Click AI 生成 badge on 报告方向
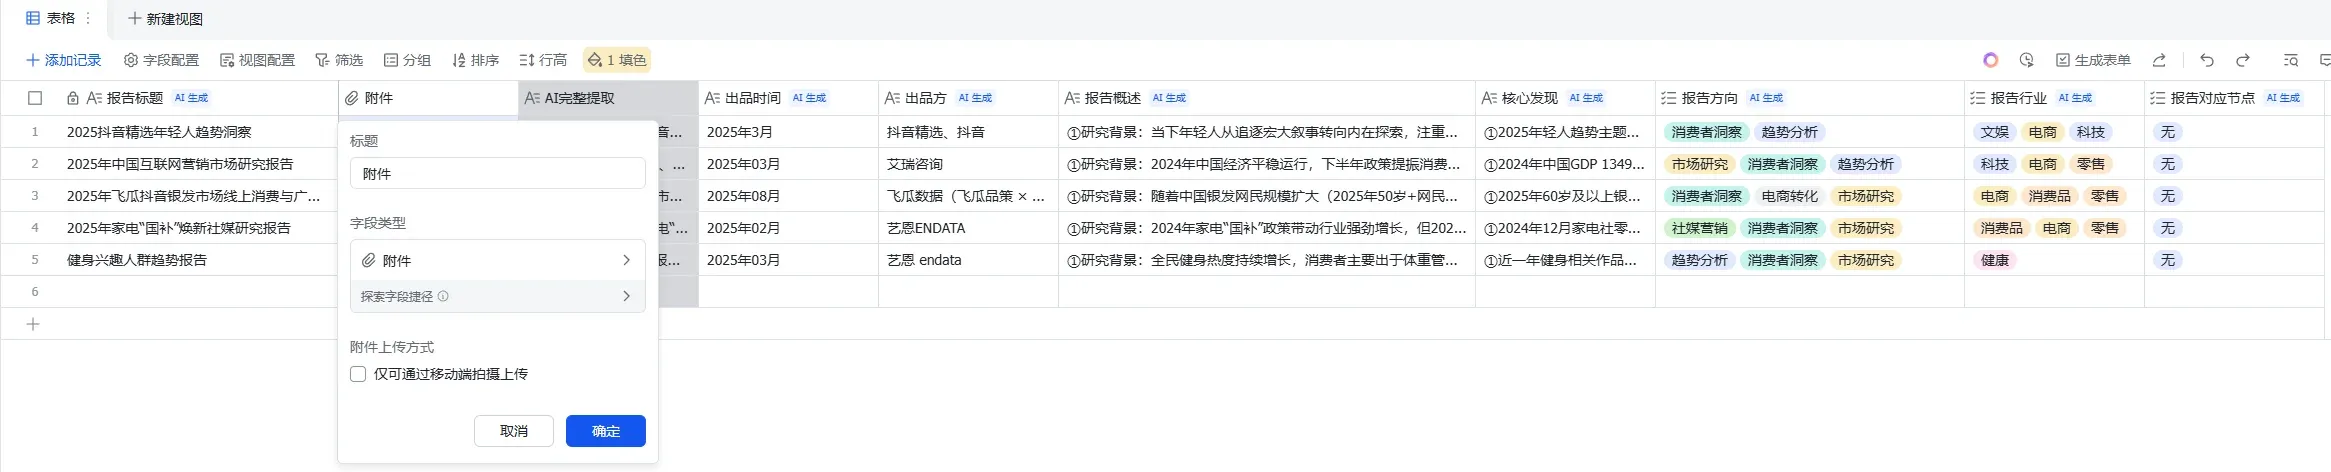The image size is (2331, 472). click(x=1766, y=98)
